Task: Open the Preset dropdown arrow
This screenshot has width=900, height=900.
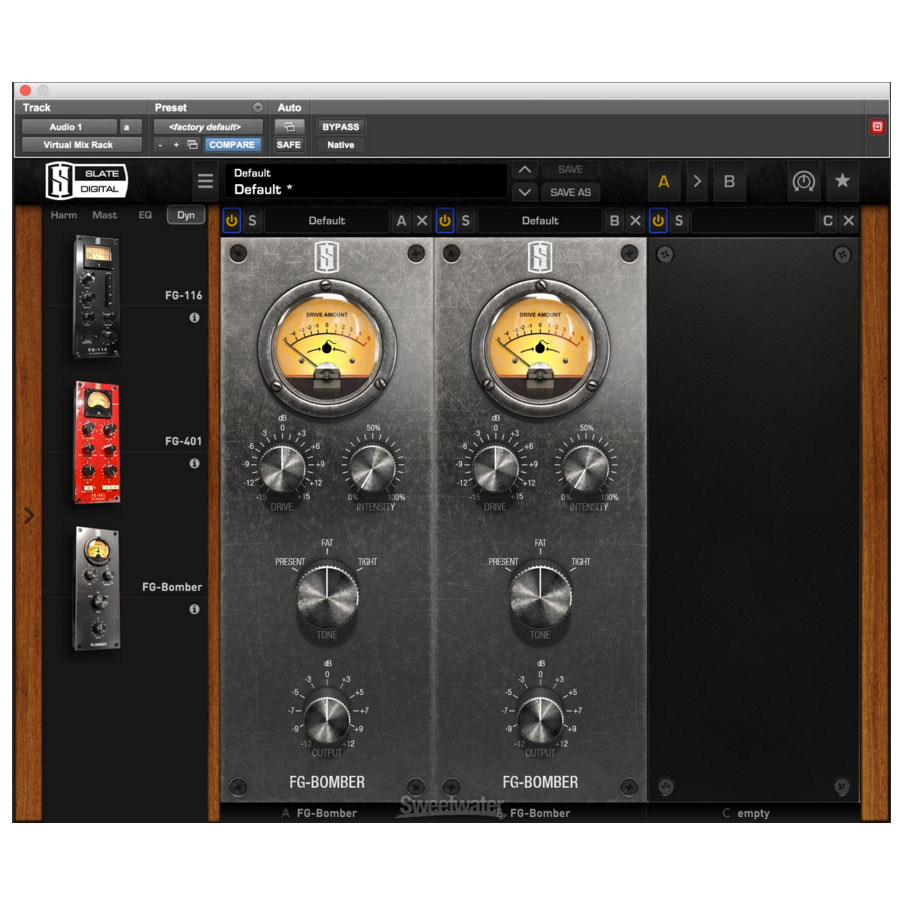Action: pos(258,107)
